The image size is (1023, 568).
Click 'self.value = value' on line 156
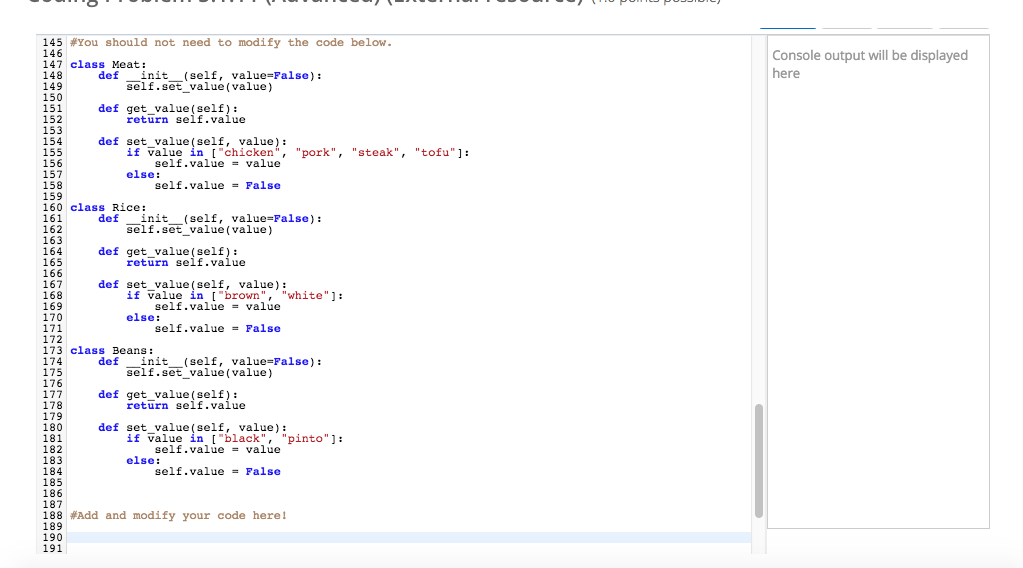click(217, 164)
